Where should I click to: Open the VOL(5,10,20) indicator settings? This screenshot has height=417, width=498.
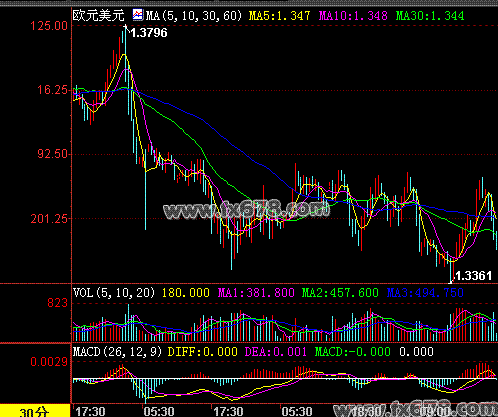(x=114, y=293)
